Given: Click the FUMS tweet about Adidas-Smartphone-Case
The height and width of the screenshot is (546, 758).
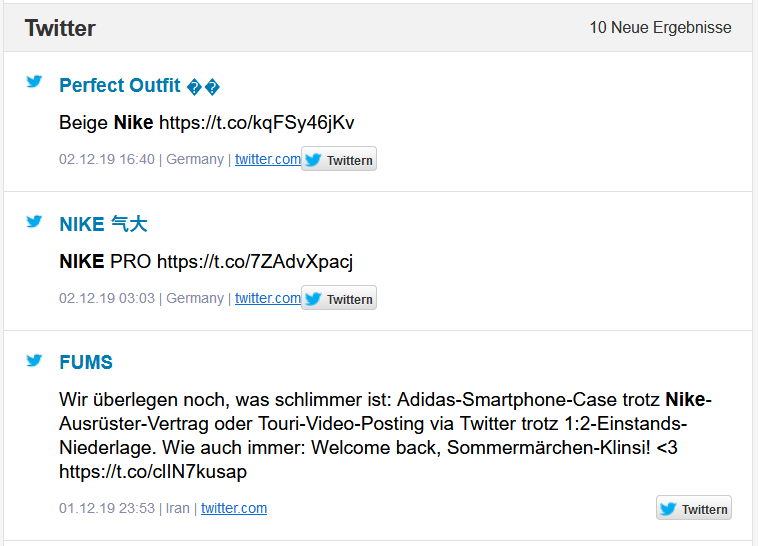Looking at the screenshot, I should point(385,435).
